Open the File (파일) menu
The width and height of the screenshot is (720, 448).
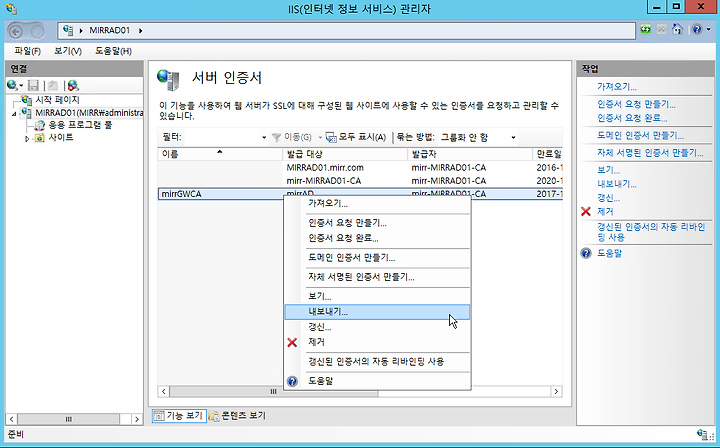(x=27, y=51)
